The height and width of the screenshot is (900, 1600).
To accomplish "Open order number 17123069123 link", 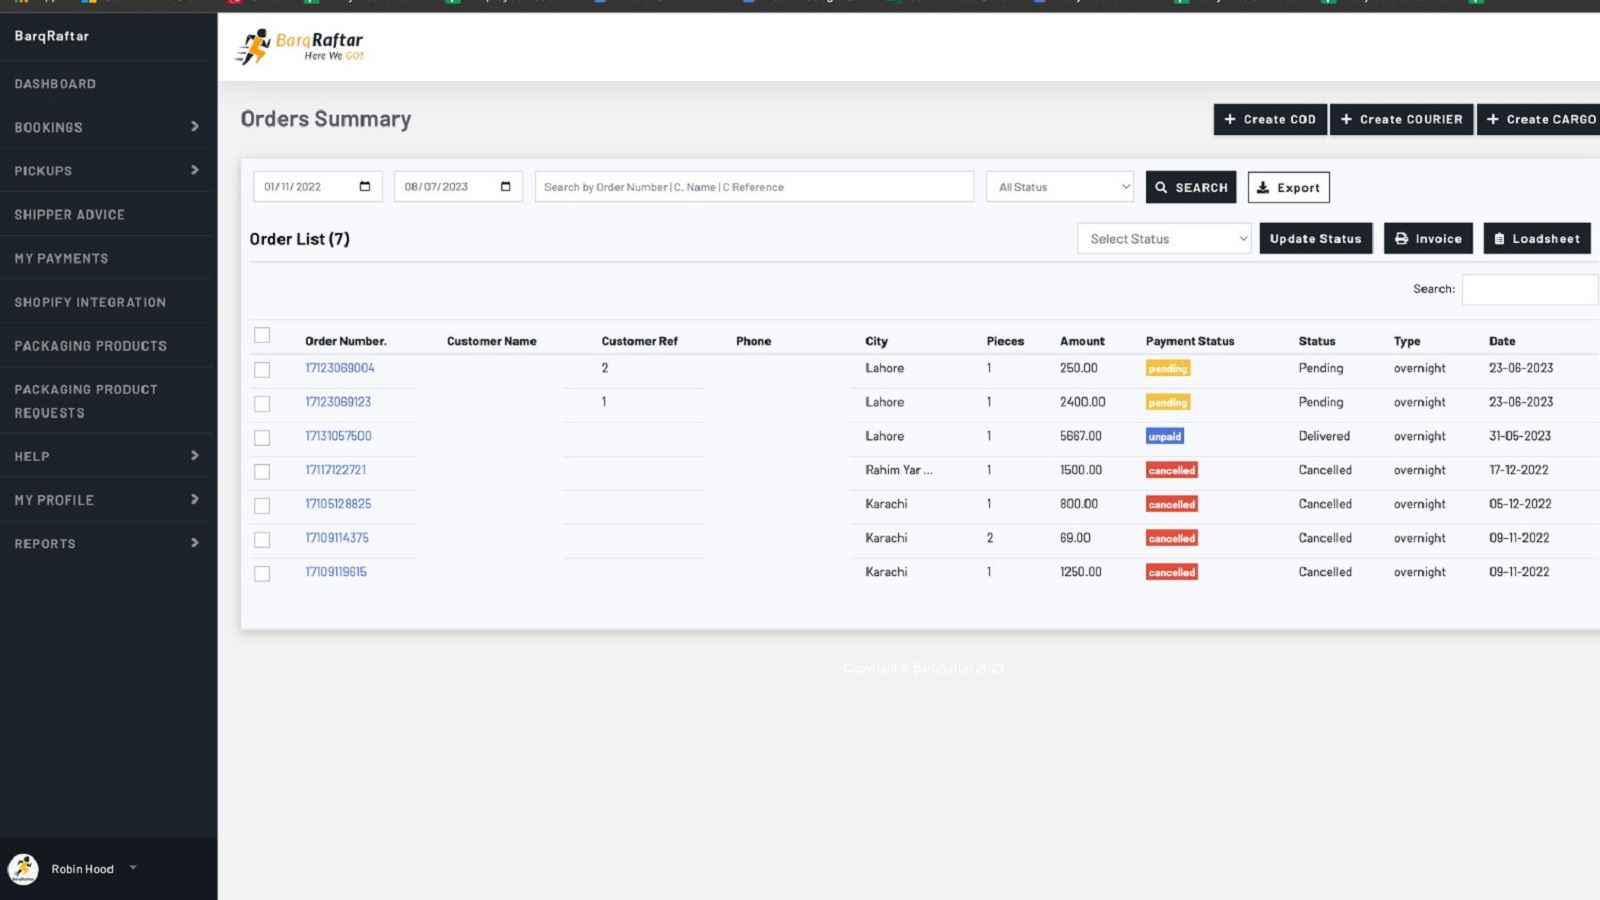I will (x=338, y=402).
